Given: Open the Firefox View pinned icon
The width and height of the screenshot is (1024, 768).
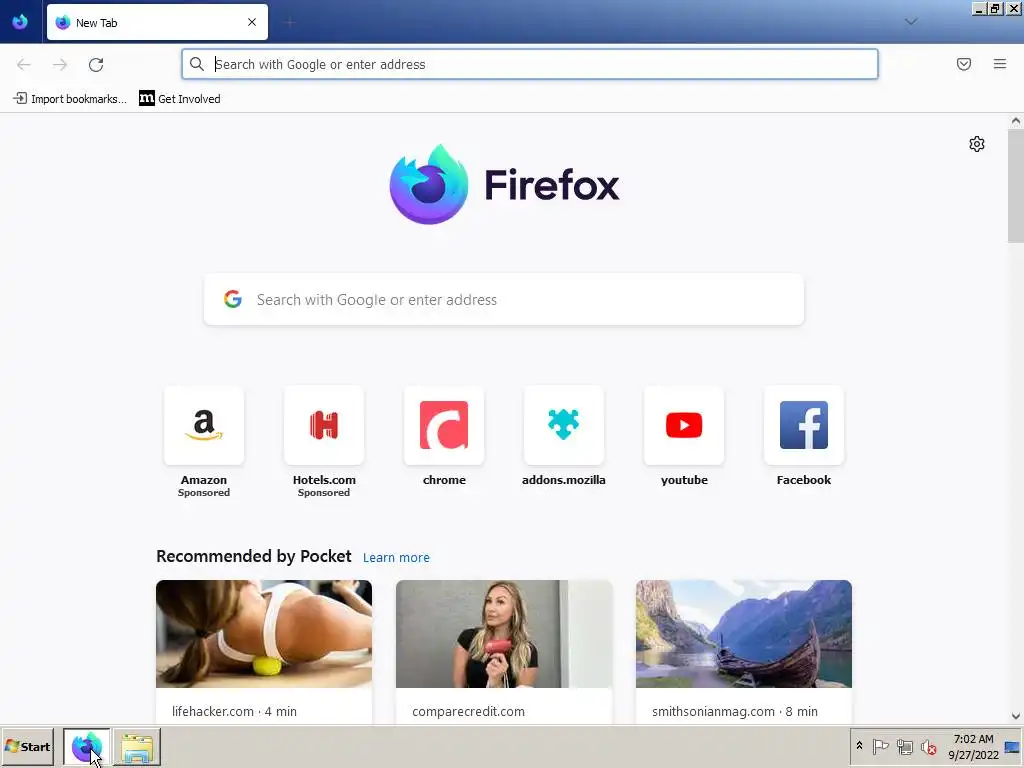Looking at the screenshot, I should (x=20, y=22).
